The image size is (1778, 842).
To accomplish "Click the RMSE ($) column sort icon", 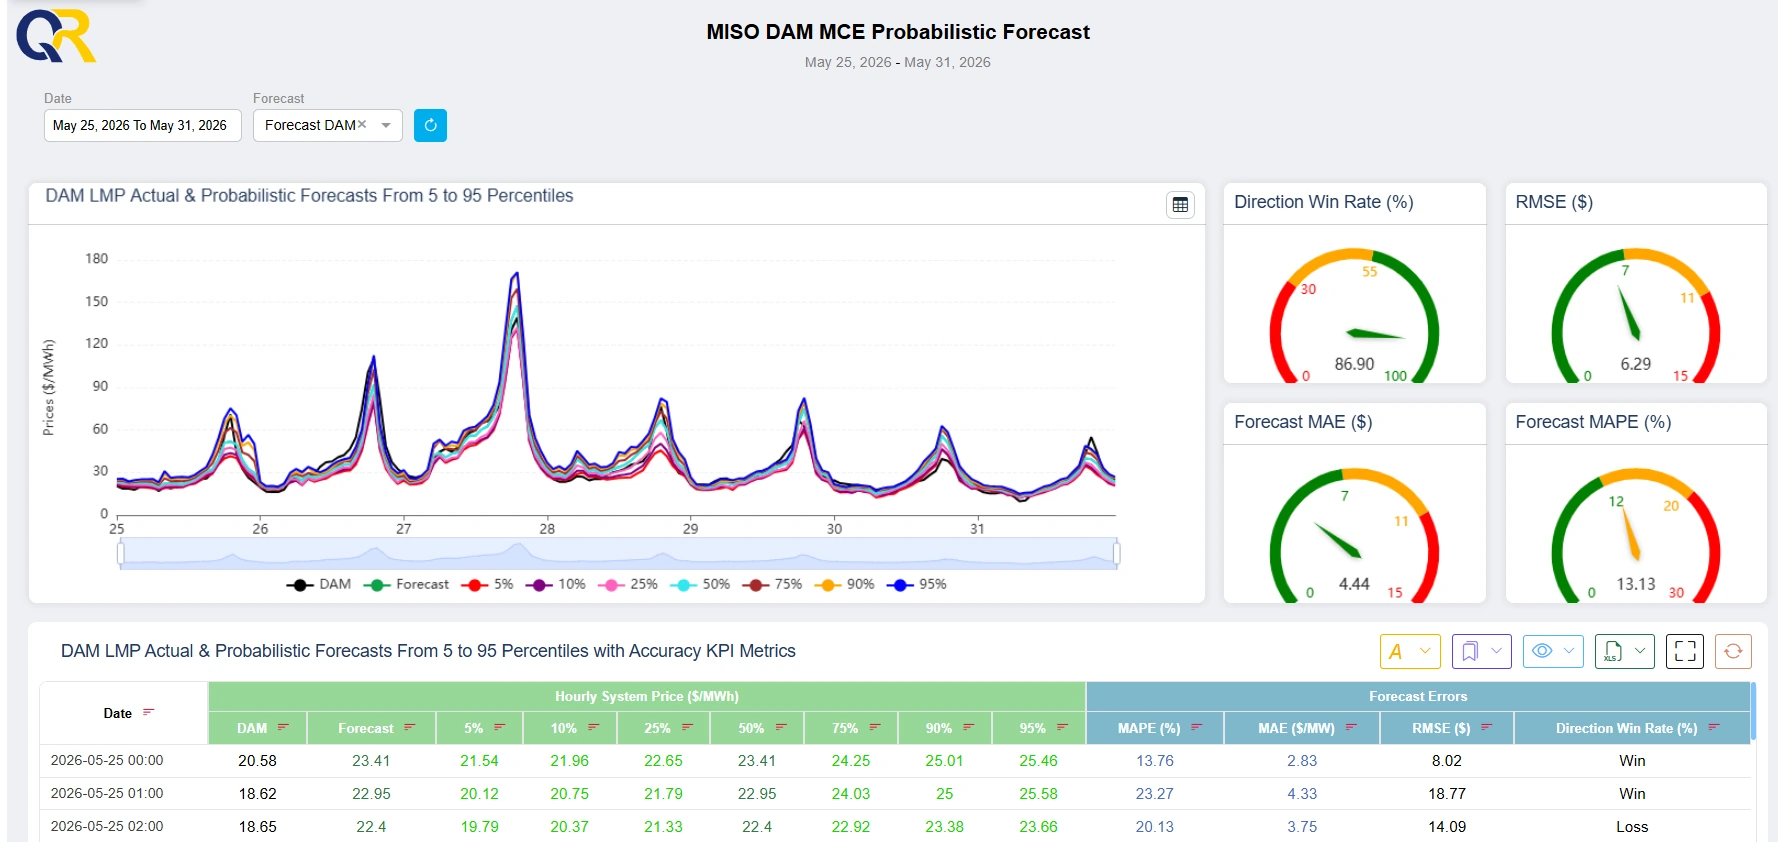I will (x=1486, y=727).
